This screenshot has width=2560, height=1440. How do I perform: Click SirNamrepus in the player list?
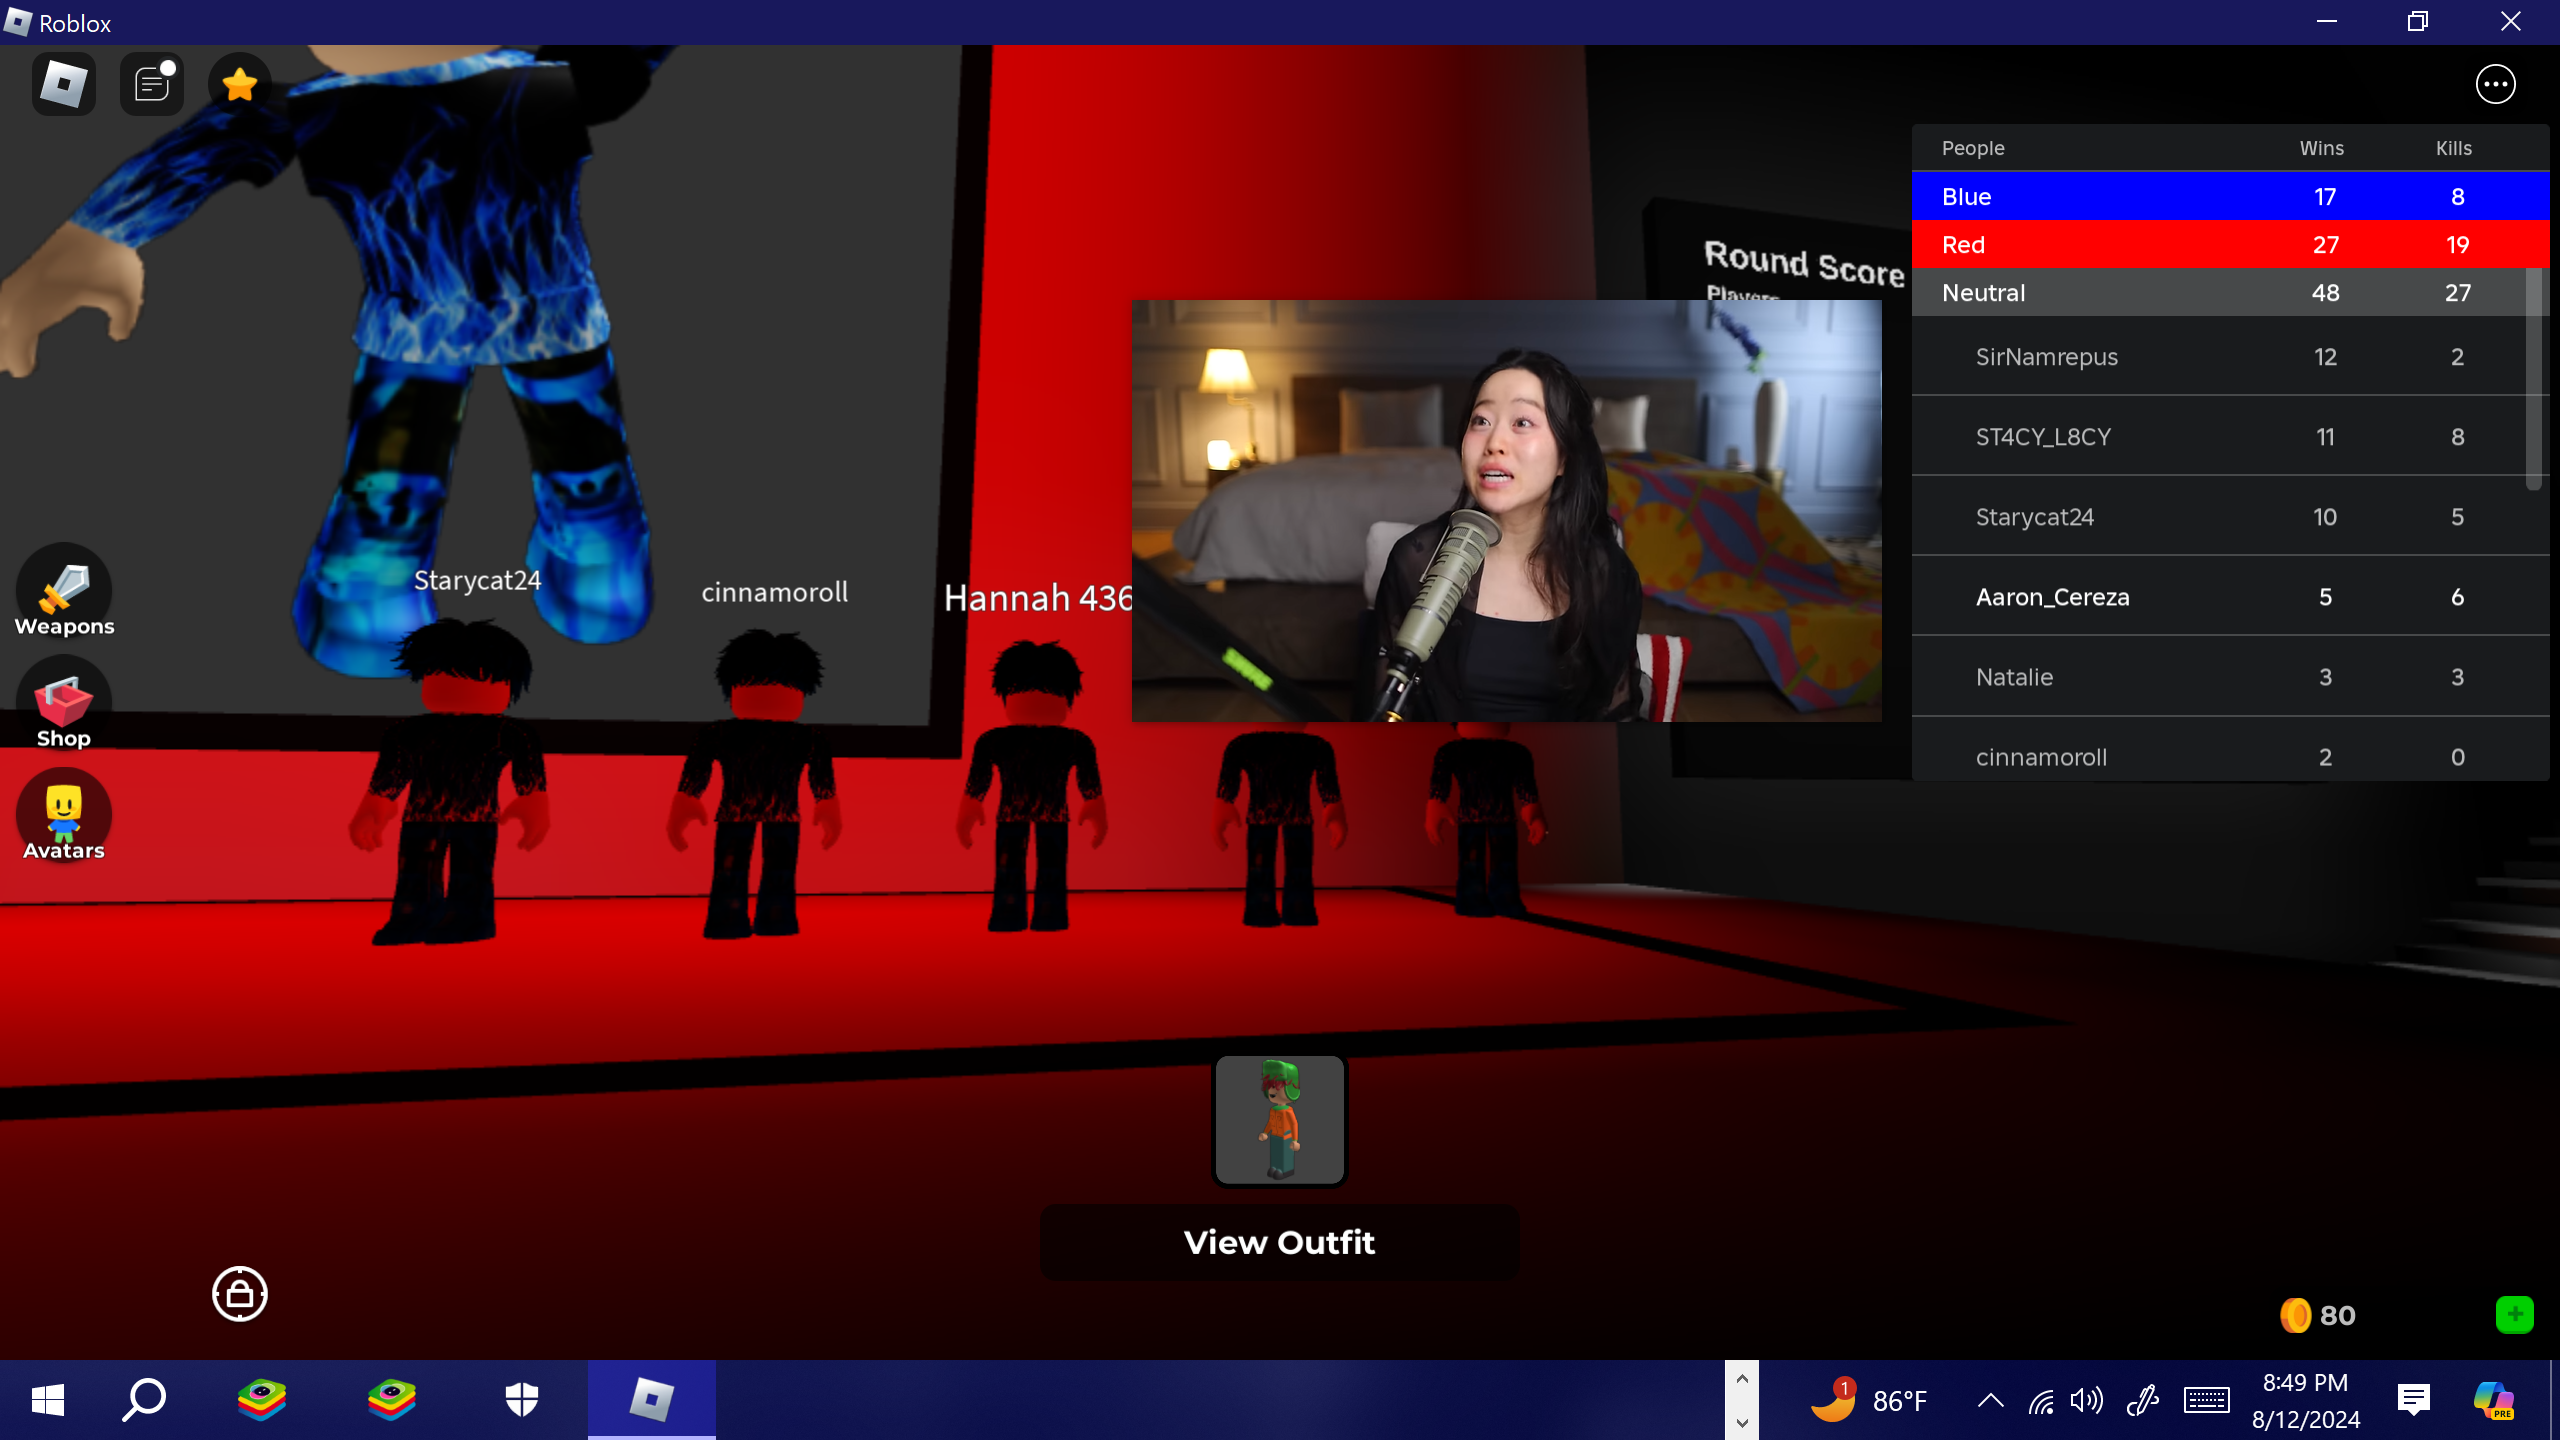[x=2046, y=357]
